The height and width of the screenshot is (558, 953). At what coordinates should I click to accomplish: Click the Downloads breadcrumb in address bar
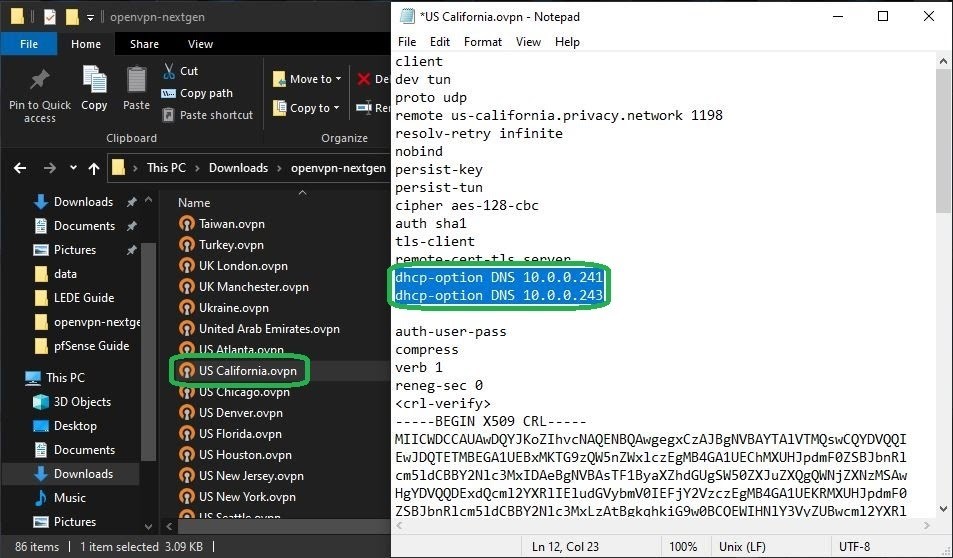(x=238, y=168)
